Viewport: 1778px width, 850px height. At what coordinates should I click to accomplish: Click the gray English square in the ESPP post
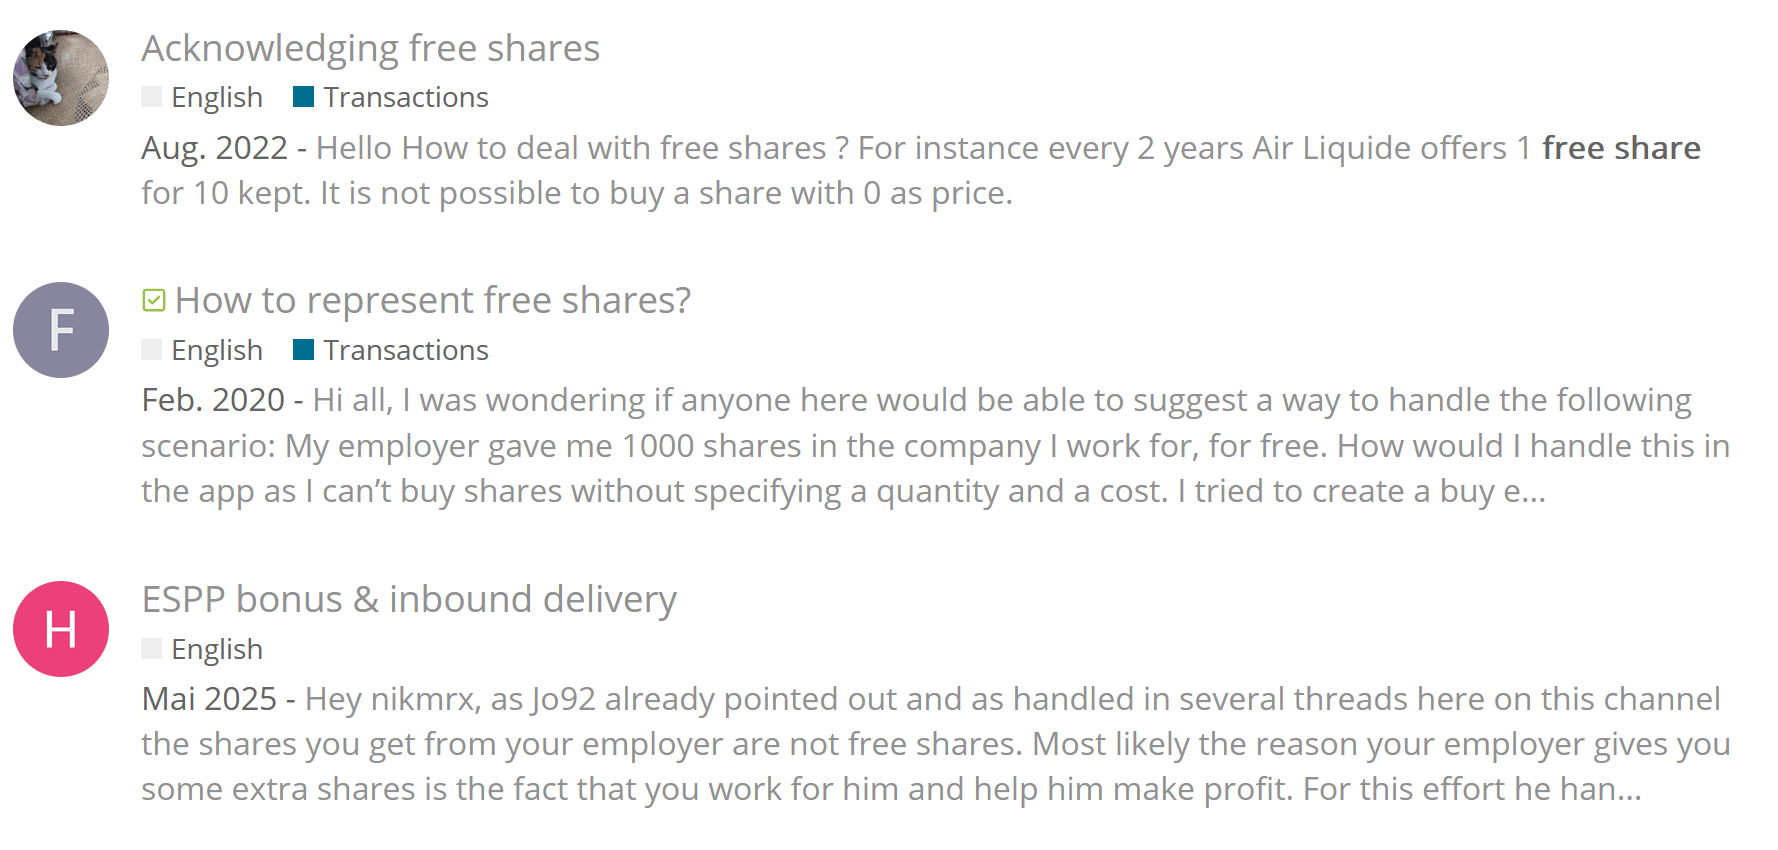pyautogui.click(x=152, y=649)
